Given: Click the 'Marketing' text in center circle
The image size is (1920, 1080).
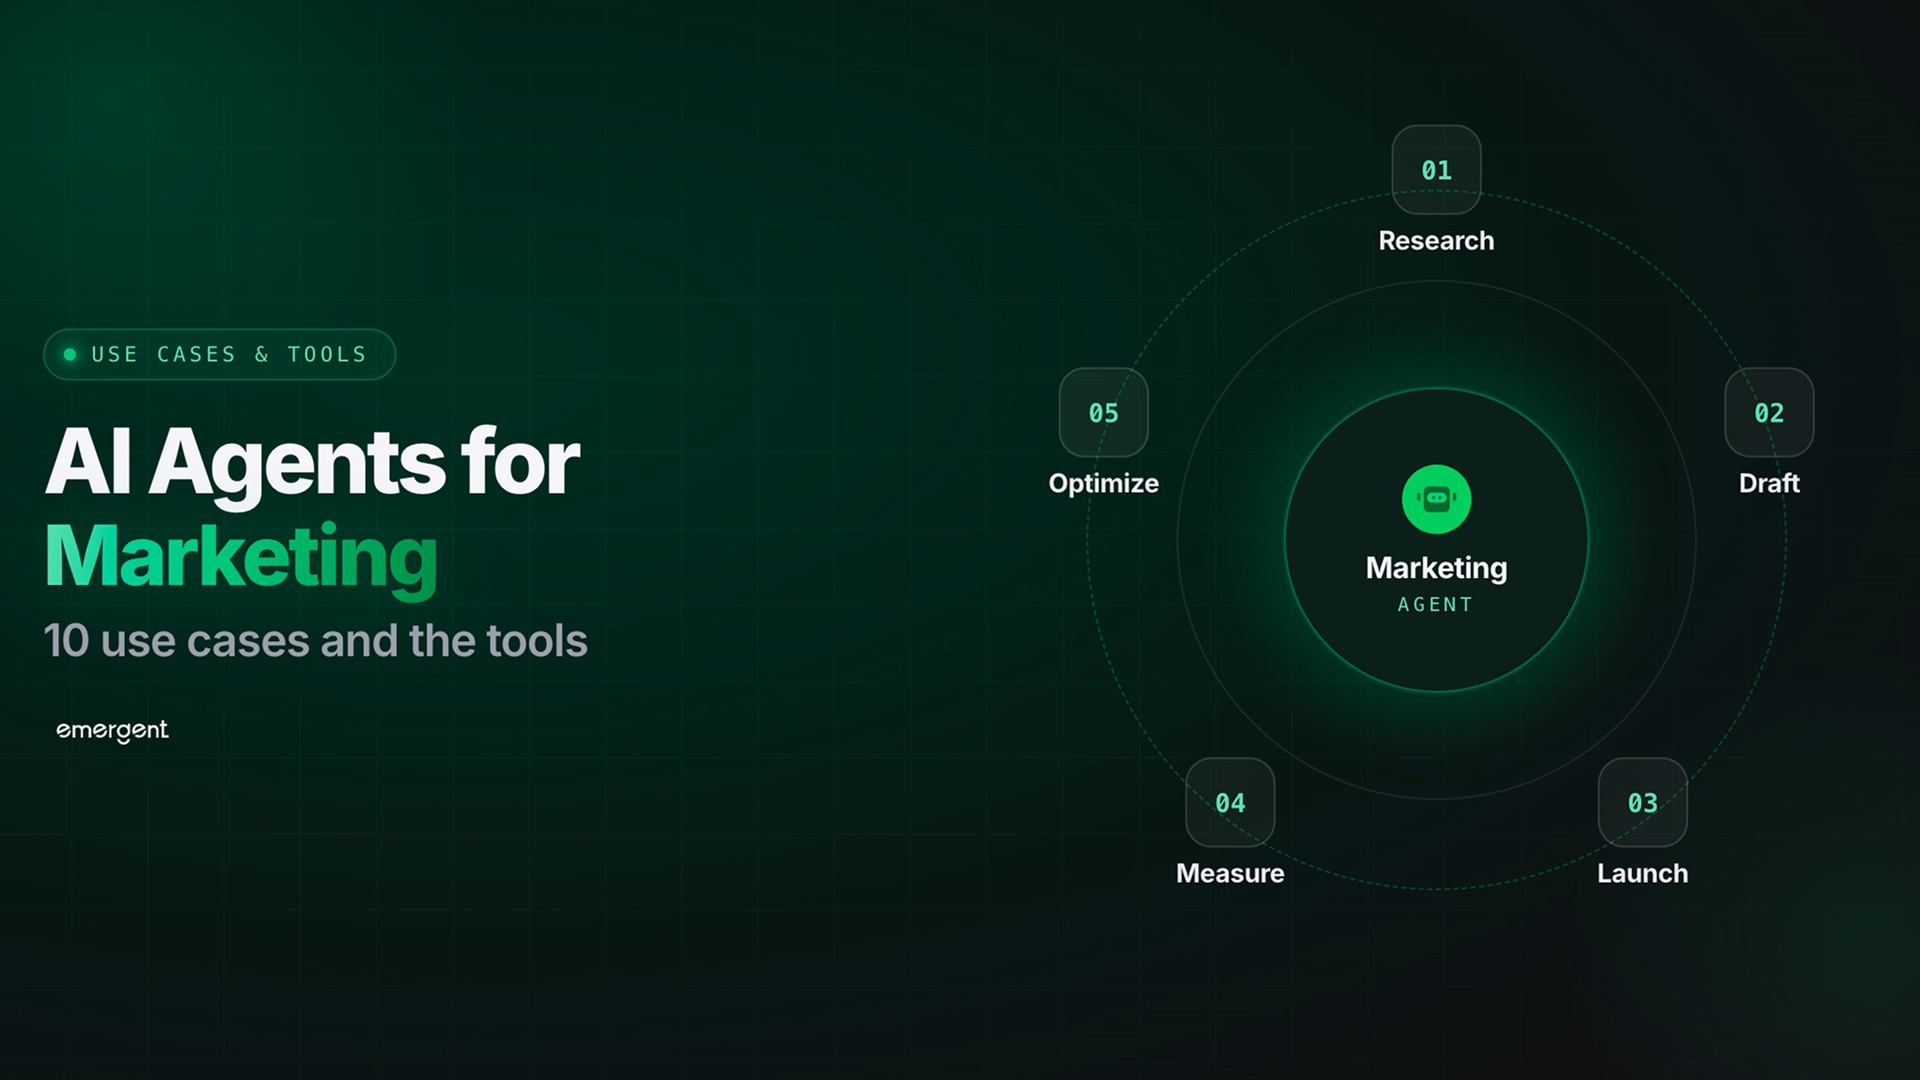Looking at the screenshot, I should 1436,569.
